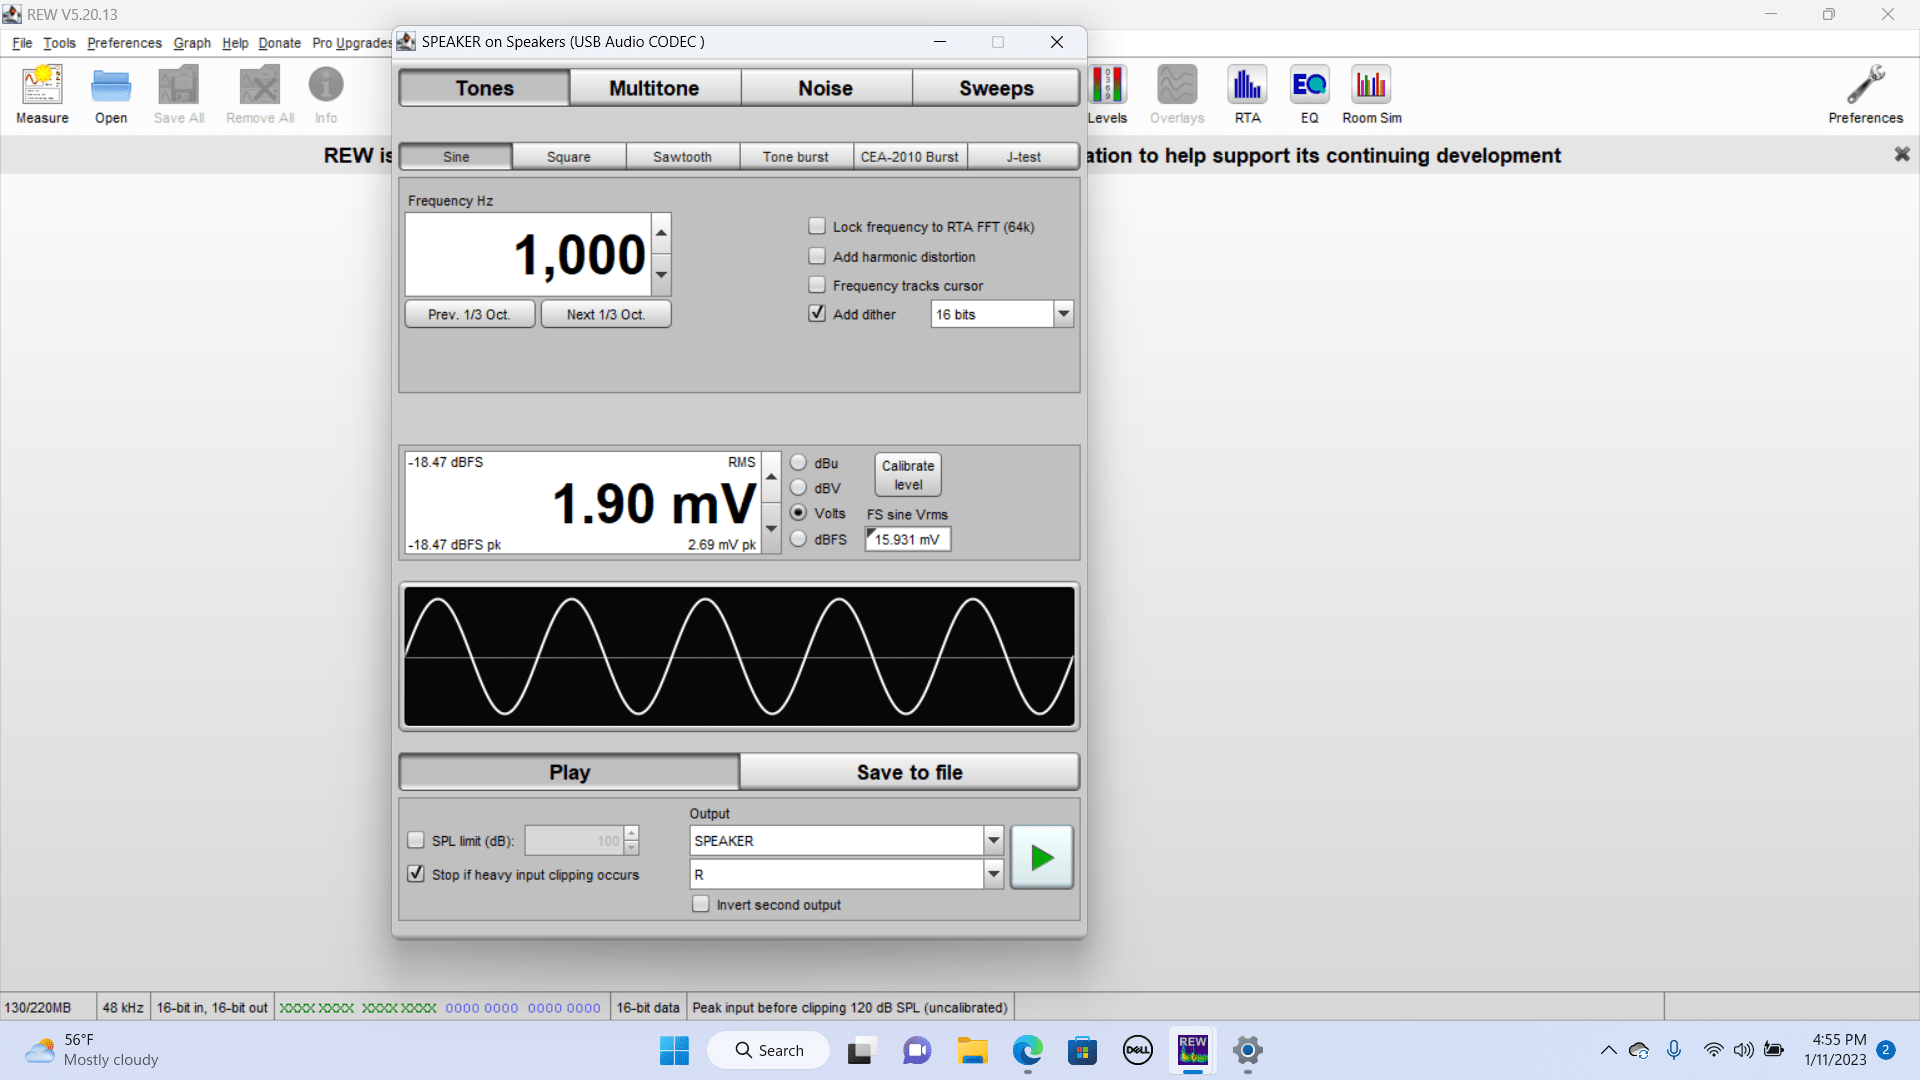
Task: Open the Windows Start menu
Action: pyautogui.click(x=674, y=1050)
